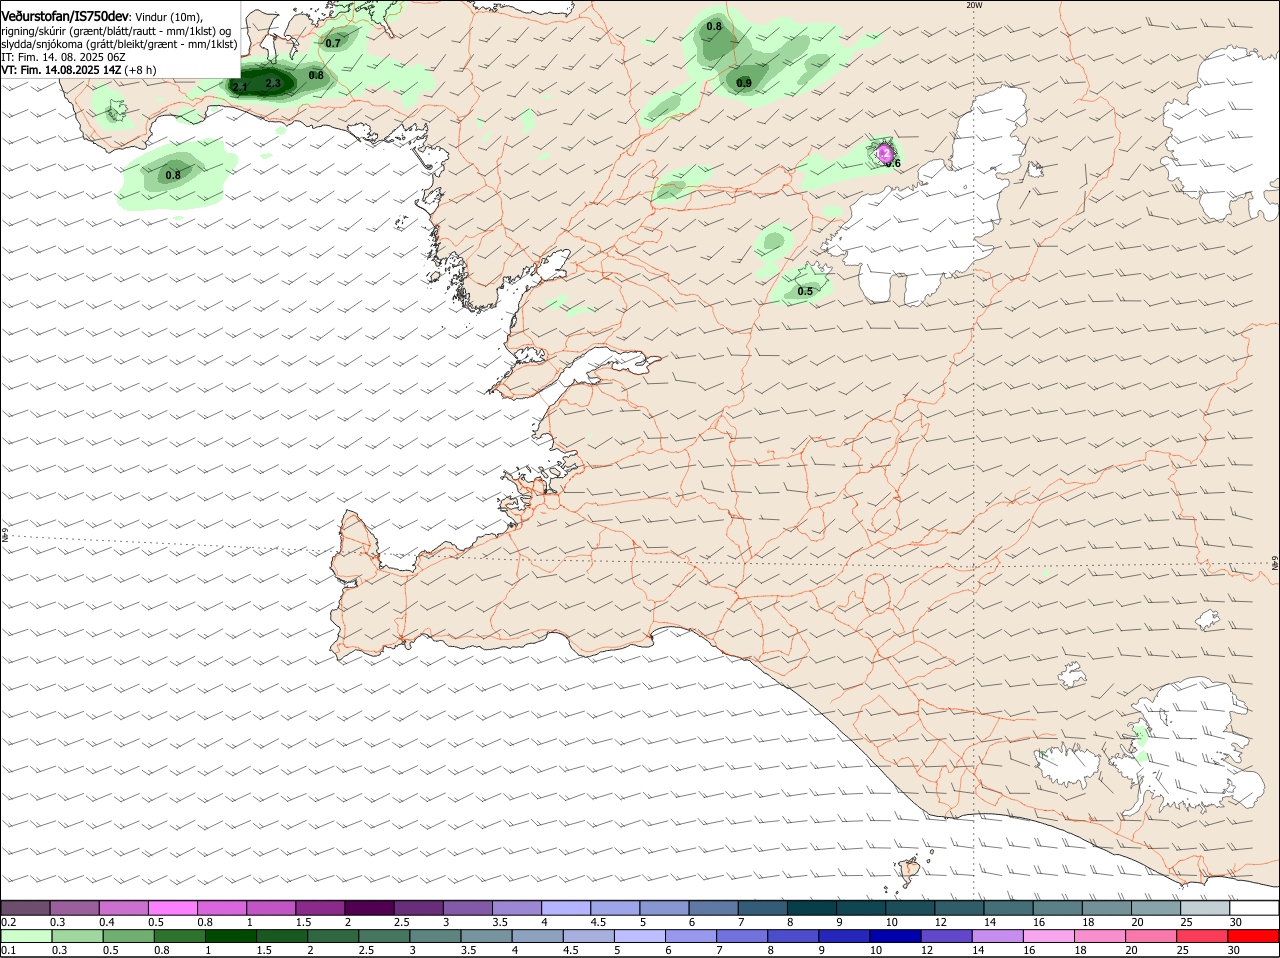Image resolution: width=1280 pixels, height=958 pixels.
Task: Click the 0.4 legend value
Action: point(107,922)
